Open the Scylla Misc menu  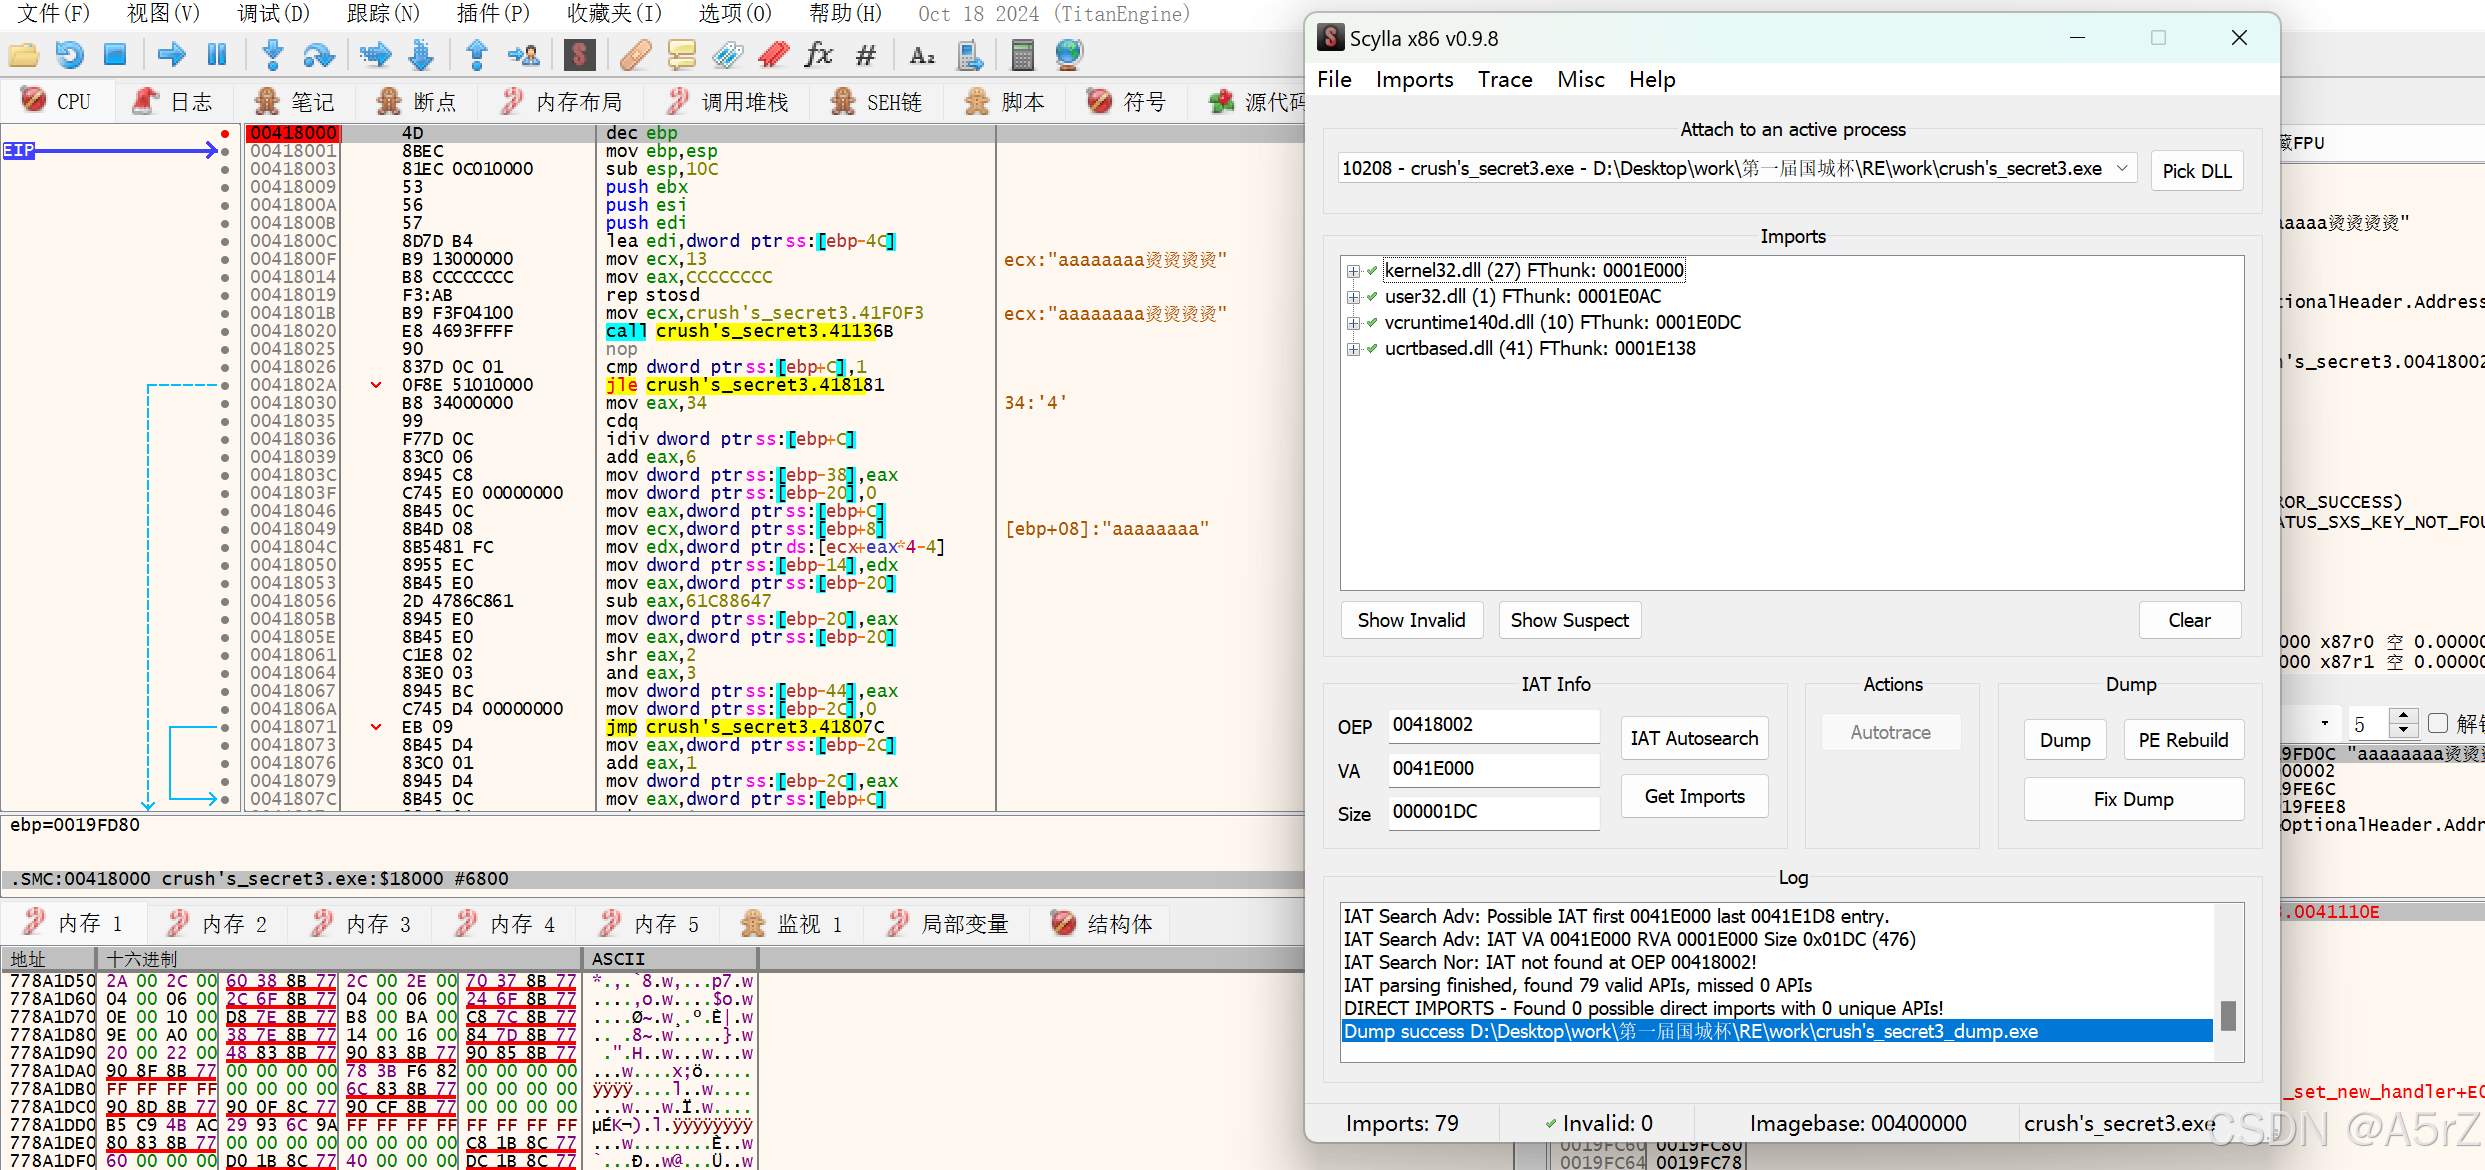click(x=1580, y=79)
